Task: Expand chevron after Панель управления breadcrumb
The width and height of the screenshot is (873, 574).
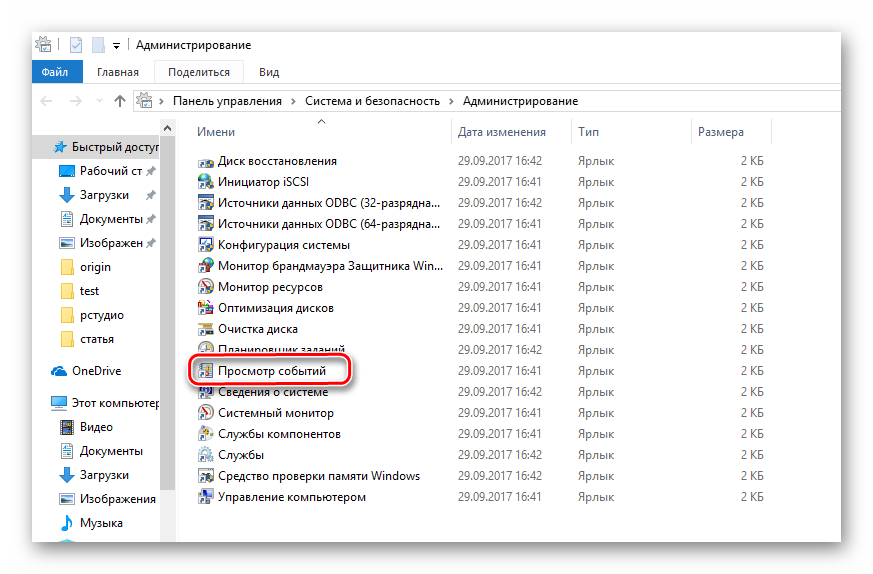Action: (293, 101)
